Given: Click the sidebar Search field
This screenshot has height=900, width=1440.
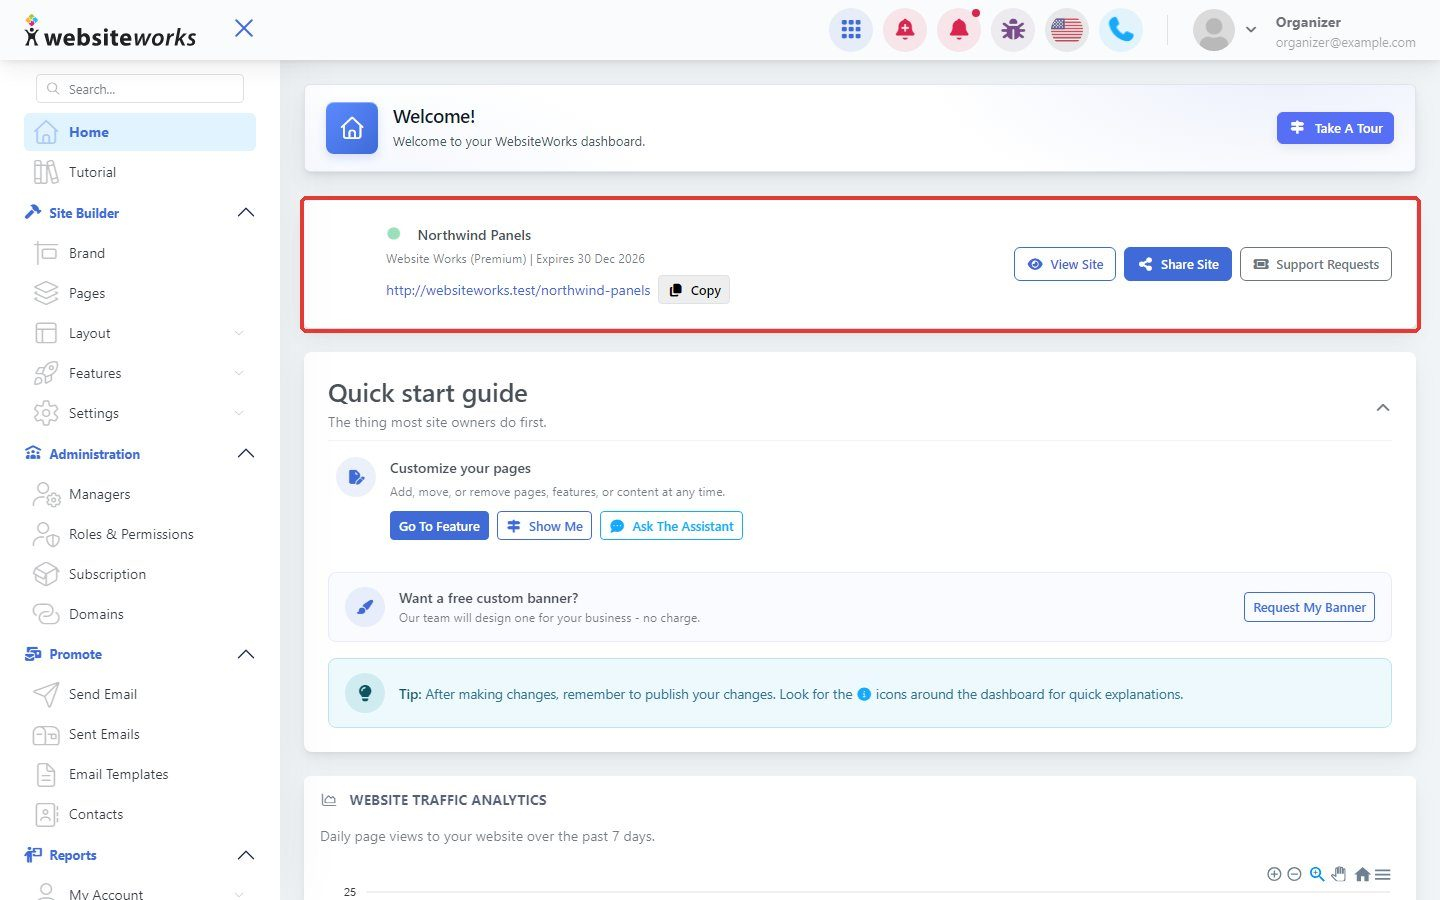Looking at the screenshot, I should coord(140,89).
